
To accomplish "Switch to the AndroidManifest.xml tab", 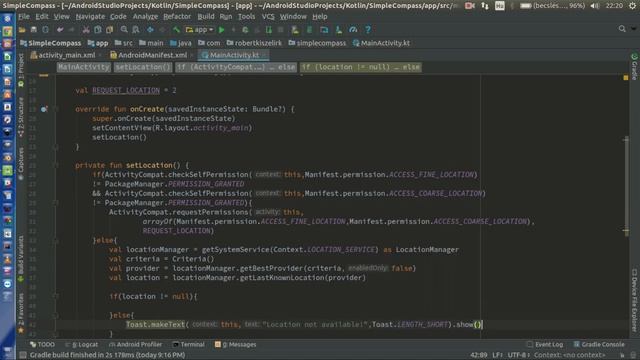I will 152,55.
